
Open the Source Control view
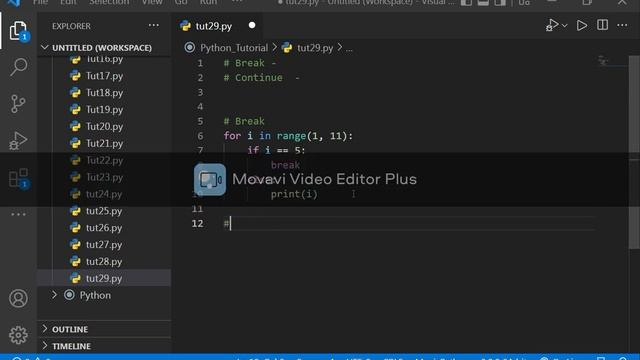[18, 104]
